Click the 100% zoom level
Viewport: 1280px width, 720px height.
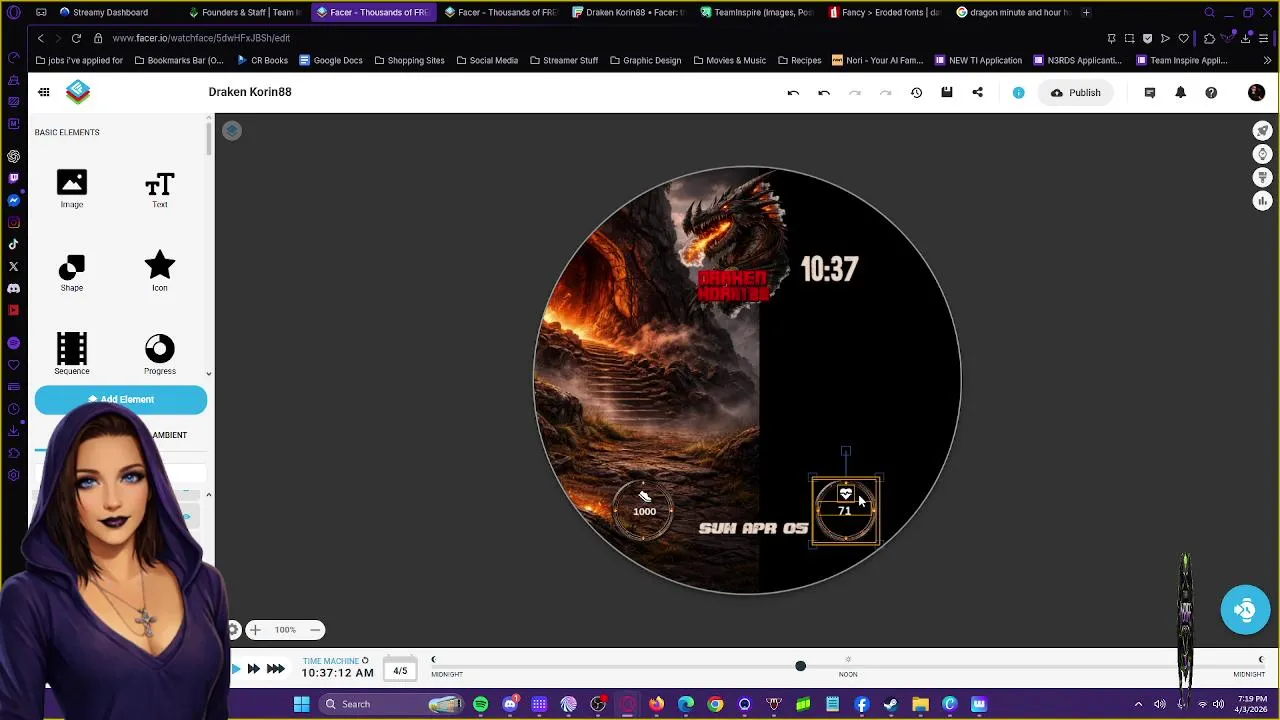(285, 630)
